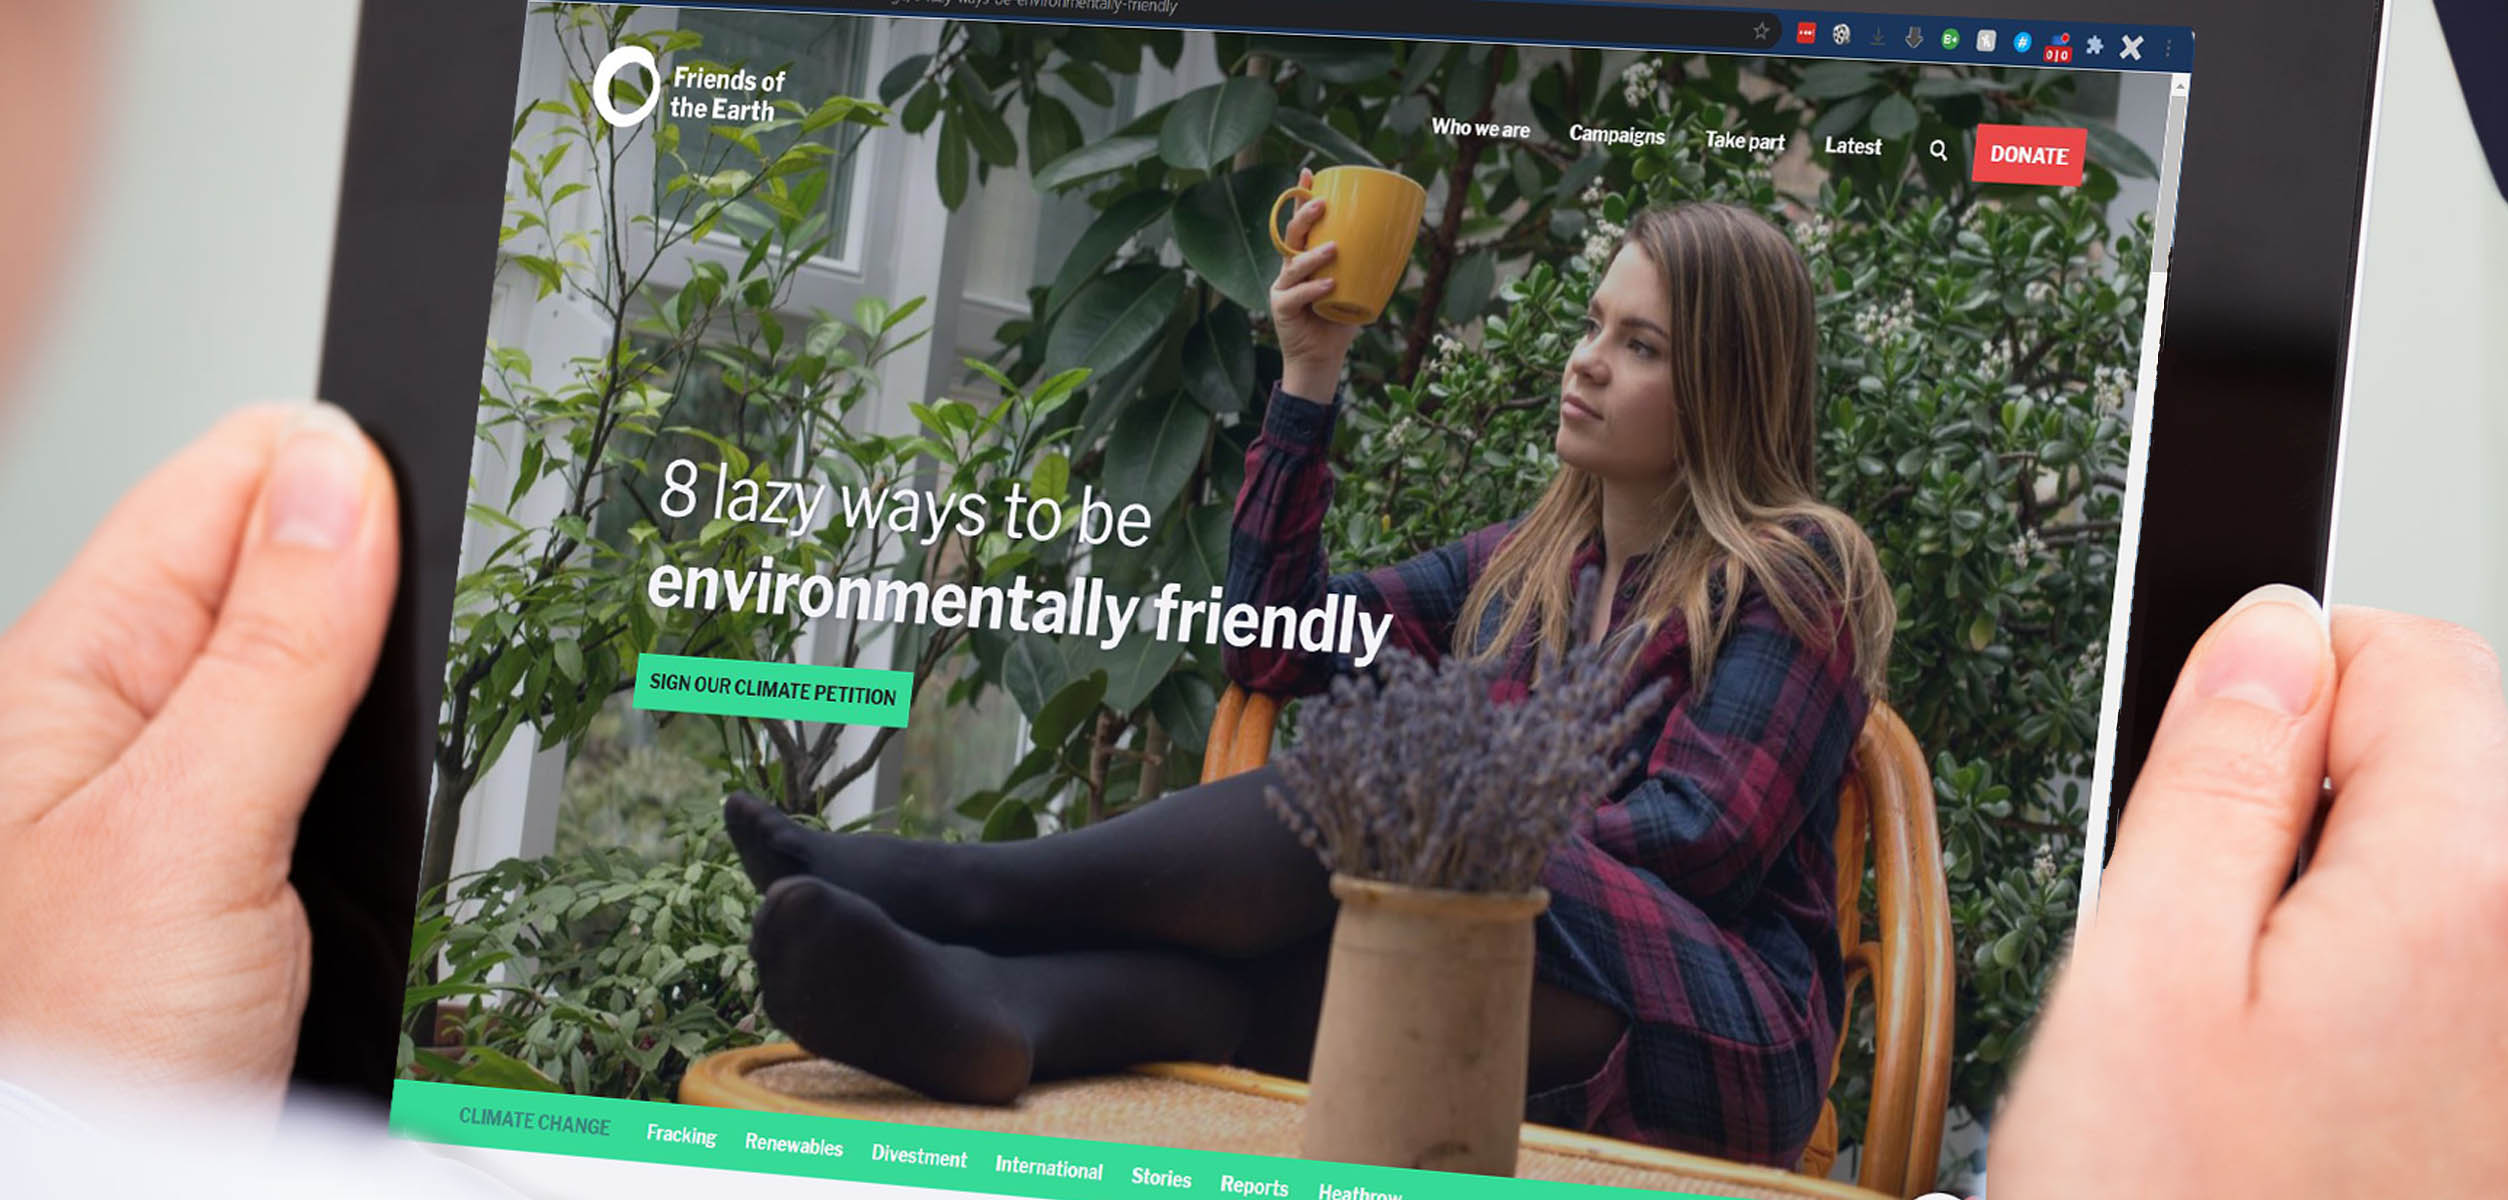Click the green B extension icon
The image size is (2508, 1200).
pyautogui.click(x=1949, y=40)
